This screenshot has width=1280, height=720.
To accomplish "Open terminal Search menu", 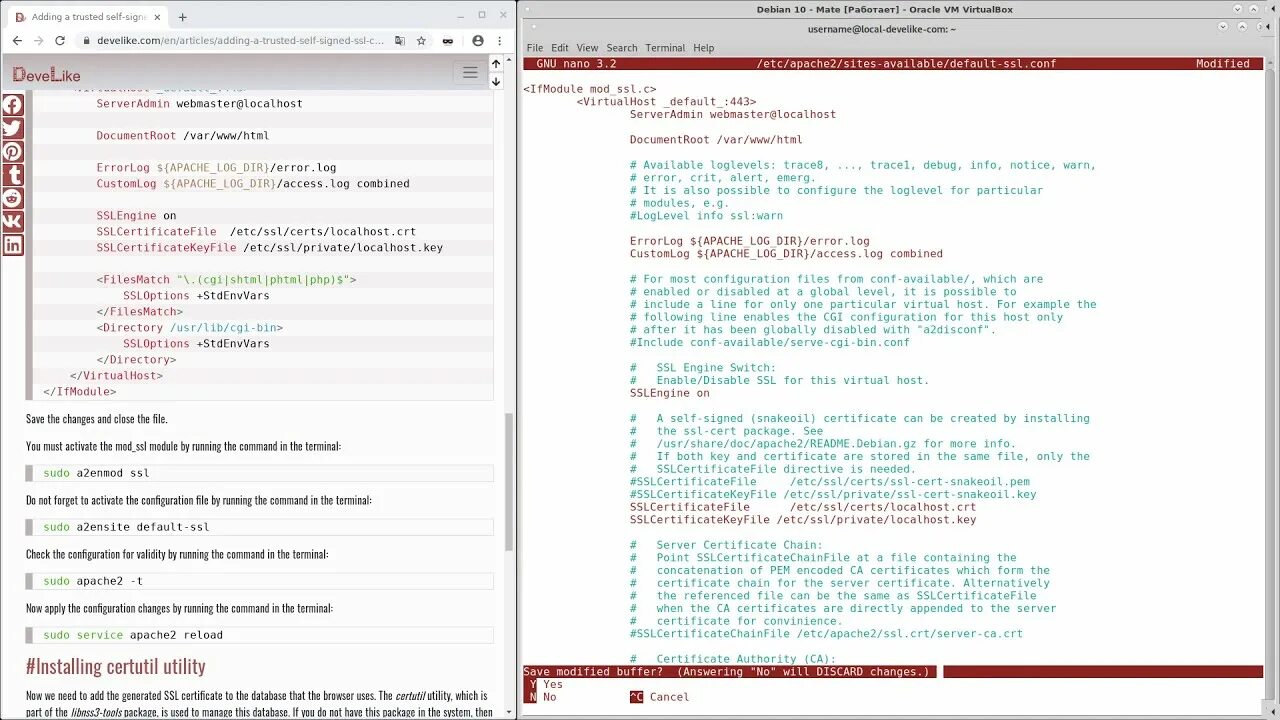I will pos(622,48).
